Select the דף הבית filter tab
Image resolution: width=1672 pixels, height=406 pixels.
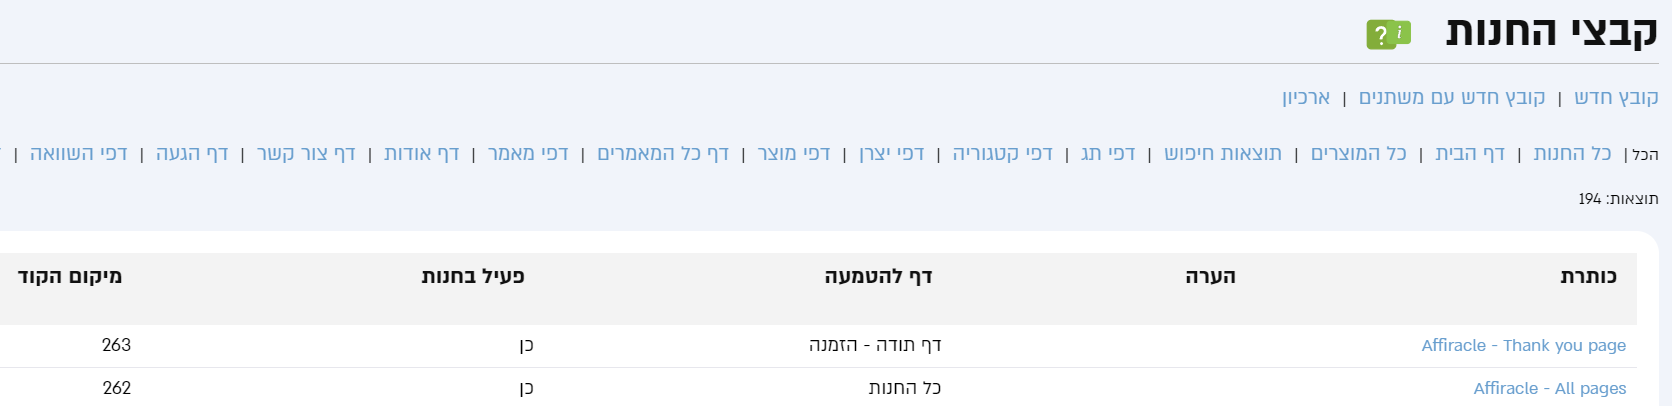[x=1470, y=153]
